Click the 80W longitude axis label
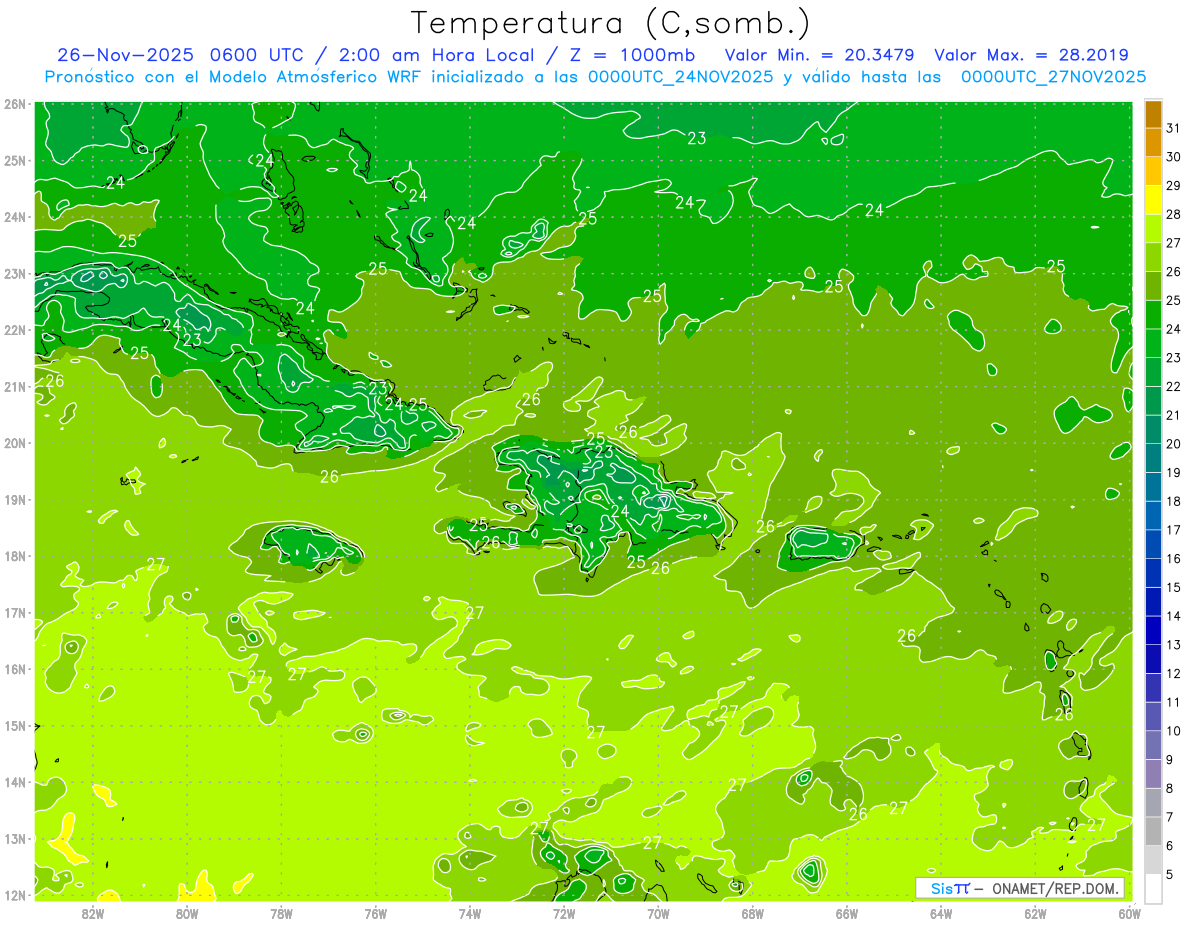 click(x=187, y=913)
